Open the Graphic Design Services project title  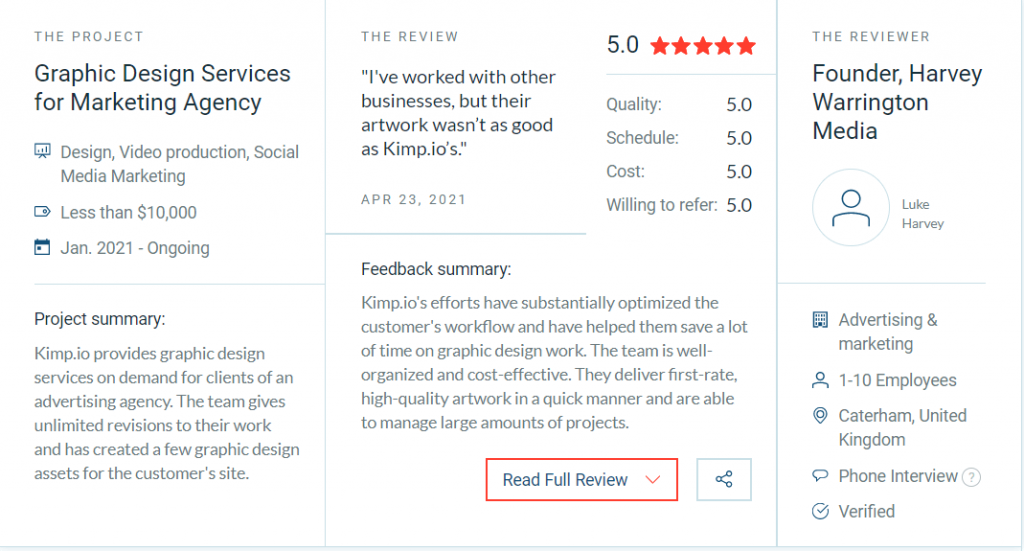pyautogui.click(x=162, y=88)
